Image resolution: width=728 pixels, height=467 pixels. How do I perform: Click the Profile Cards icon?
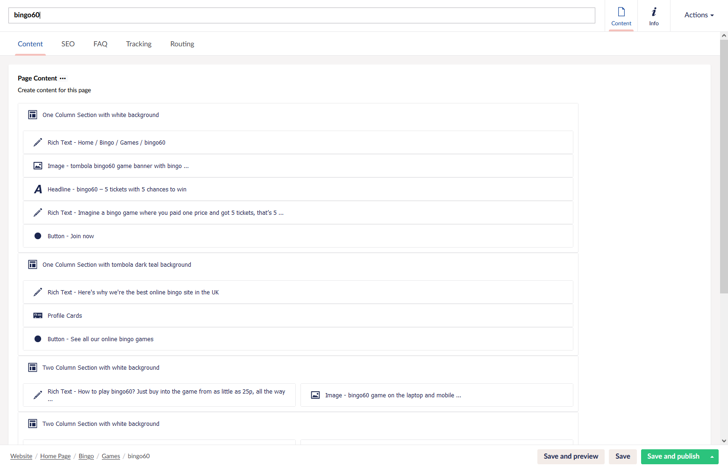[38, 316]
